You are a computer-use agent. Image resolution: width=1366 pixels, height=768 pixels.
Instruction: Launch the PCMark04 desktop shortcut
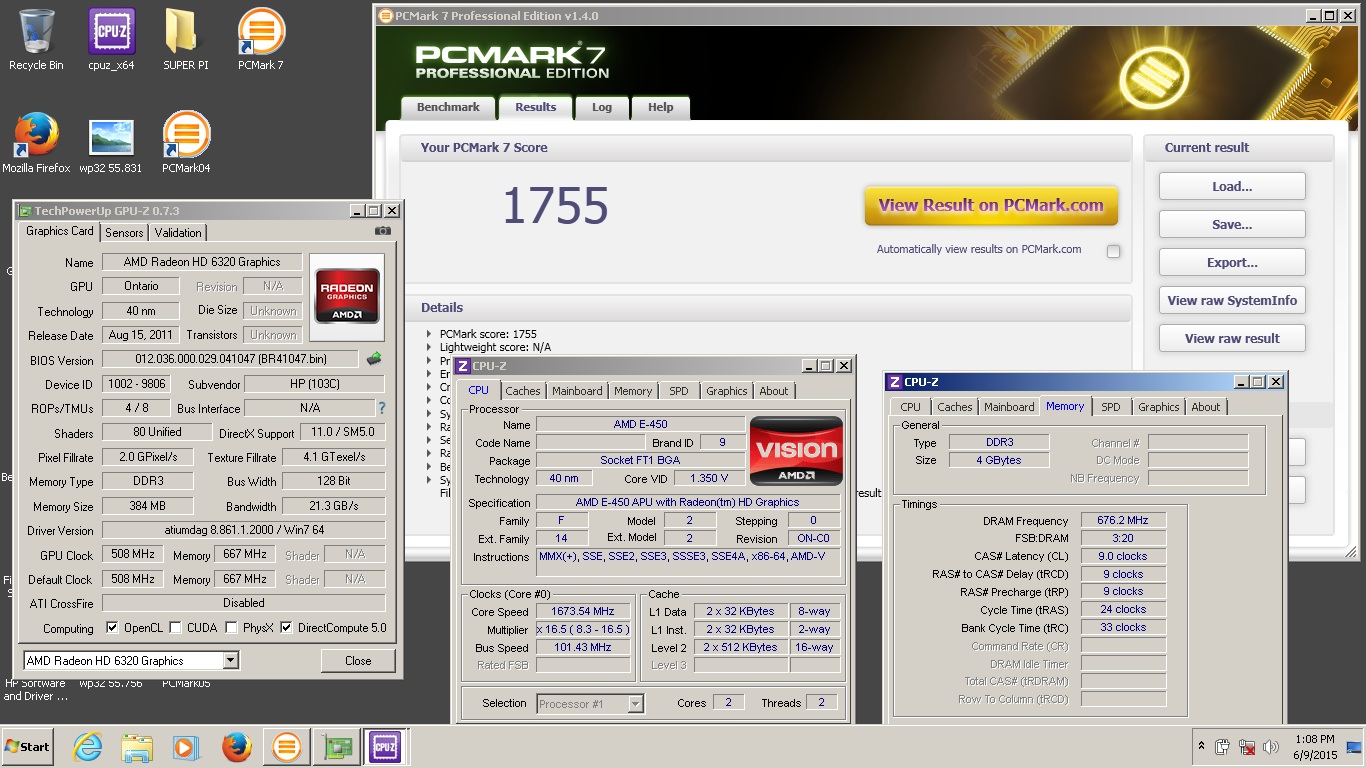186,143
